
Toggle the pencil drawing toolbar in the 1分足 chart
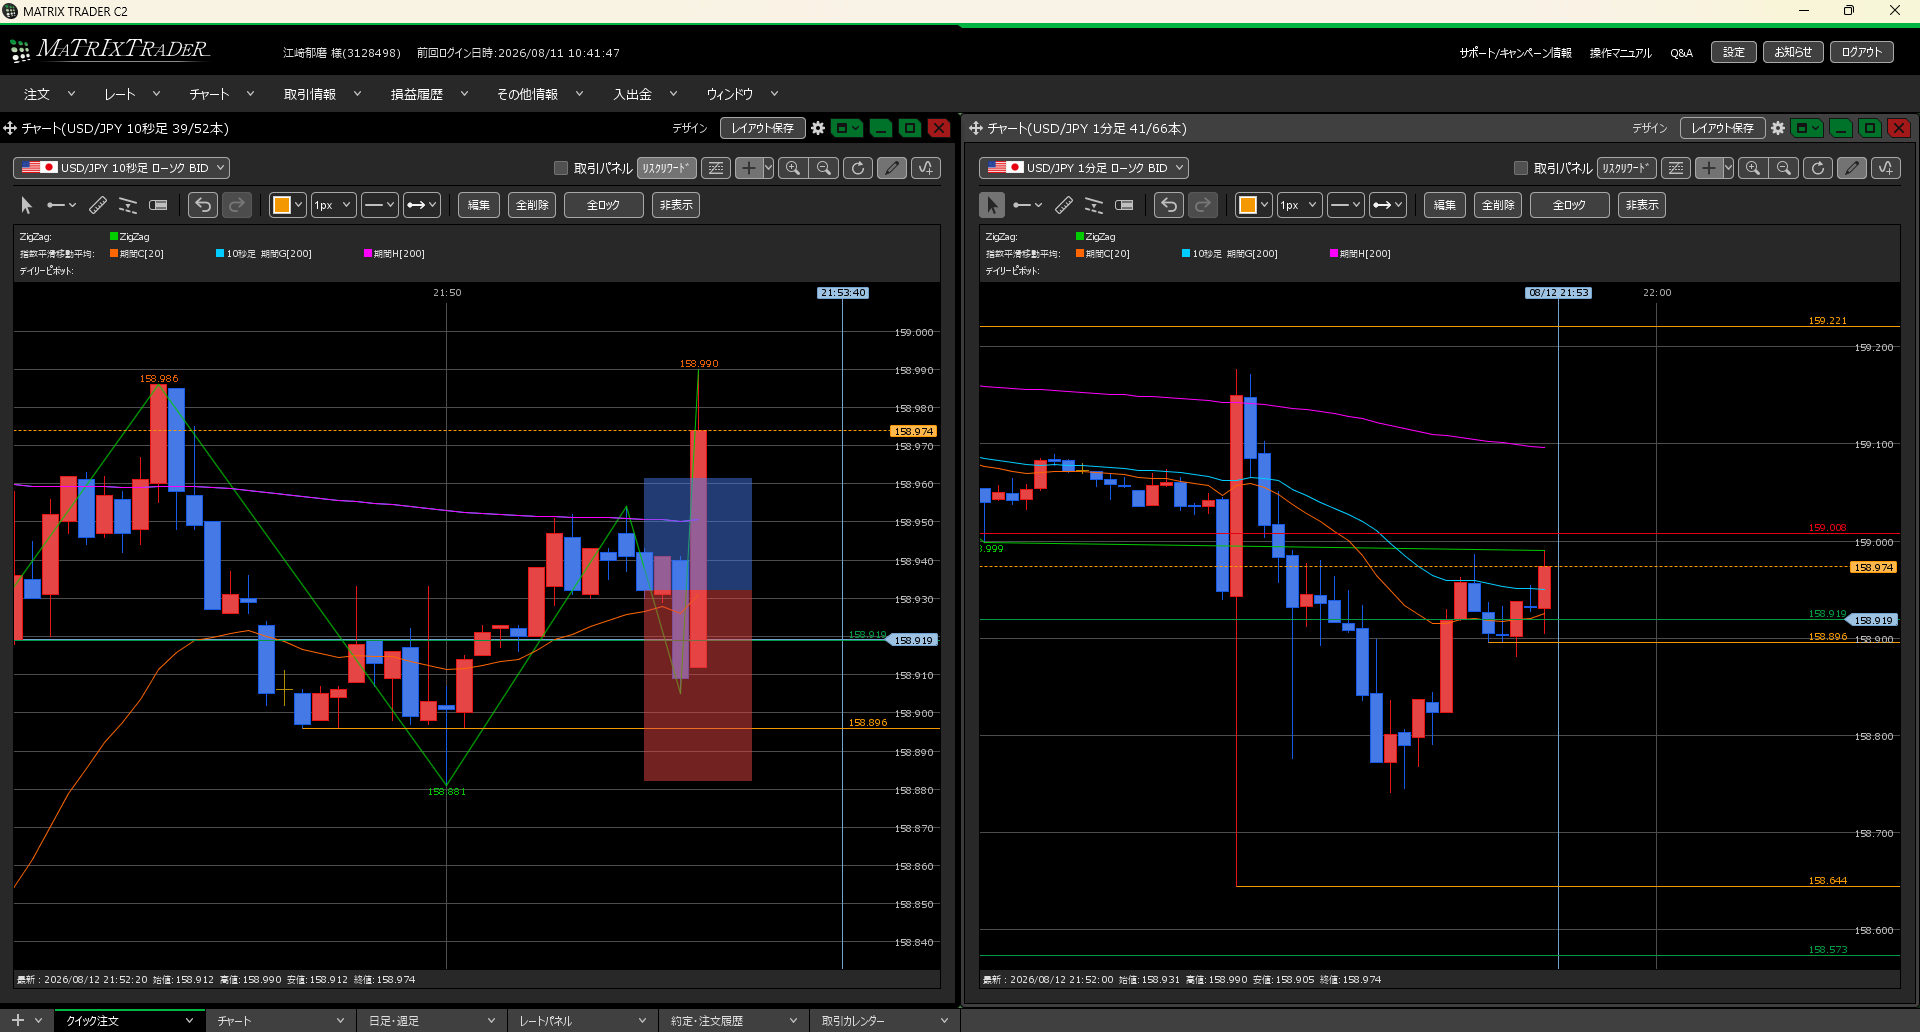pos(1852,168)
